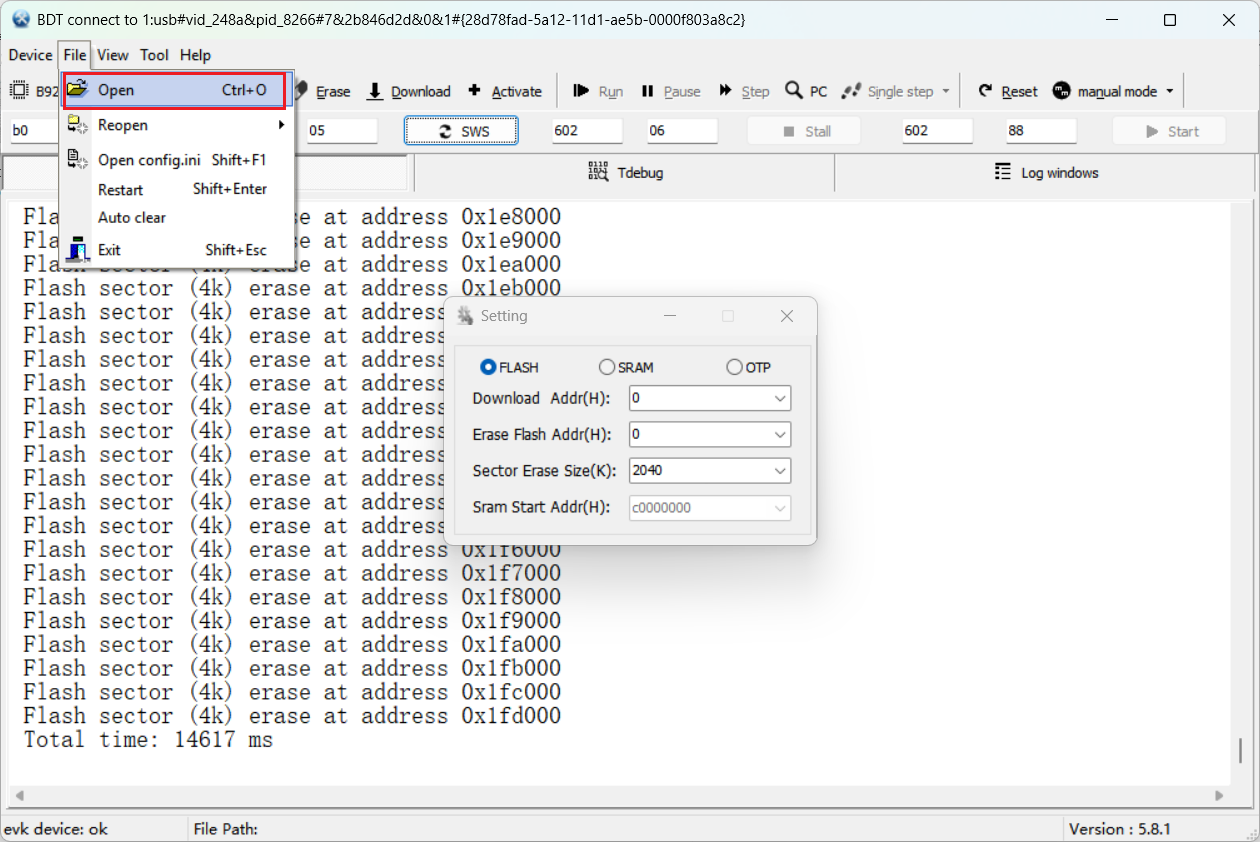Click the Open config.ini menu icon
Image resolution: width=1260 pixels, height=842 pixels.
(78, 160)
